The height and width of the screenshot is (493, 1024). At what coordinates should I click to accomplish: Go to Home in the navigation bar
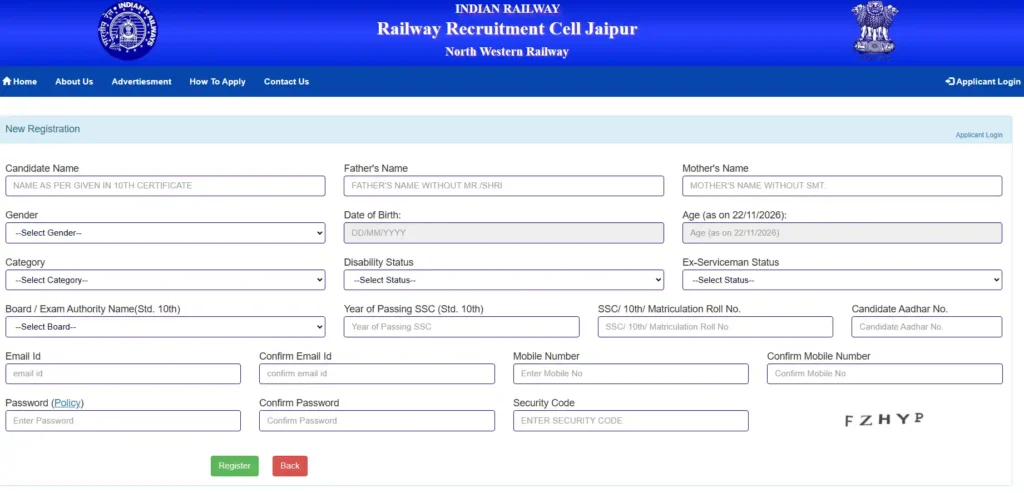20,82
